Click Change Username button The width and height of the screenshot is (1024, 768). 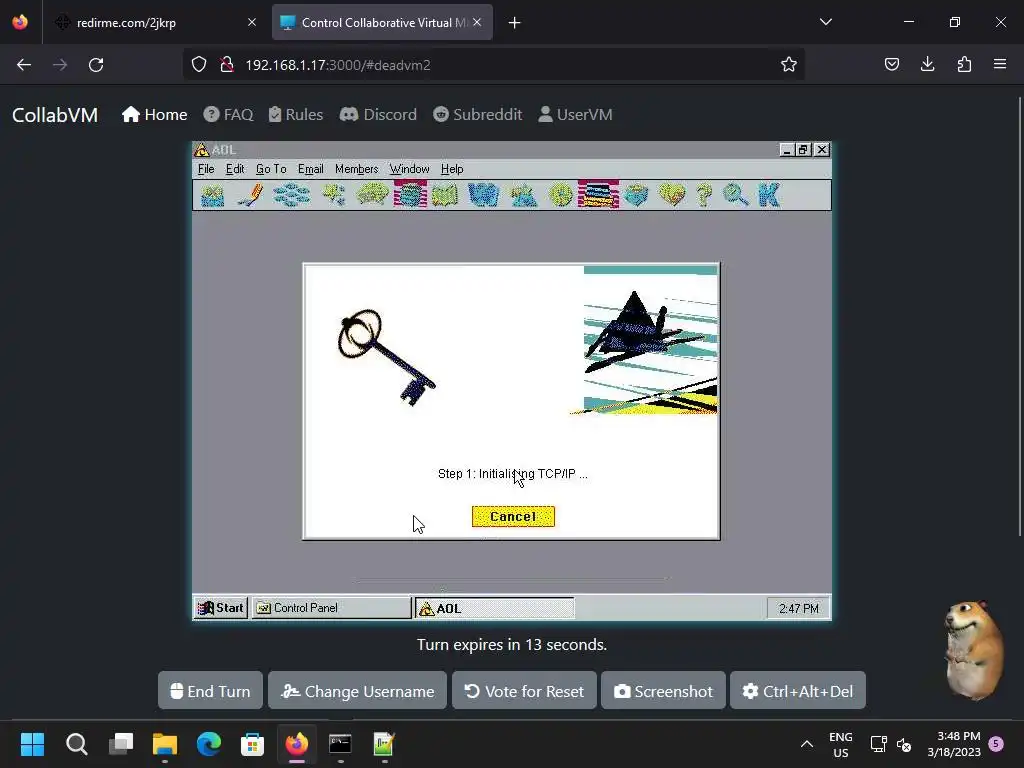pos(357,691)
